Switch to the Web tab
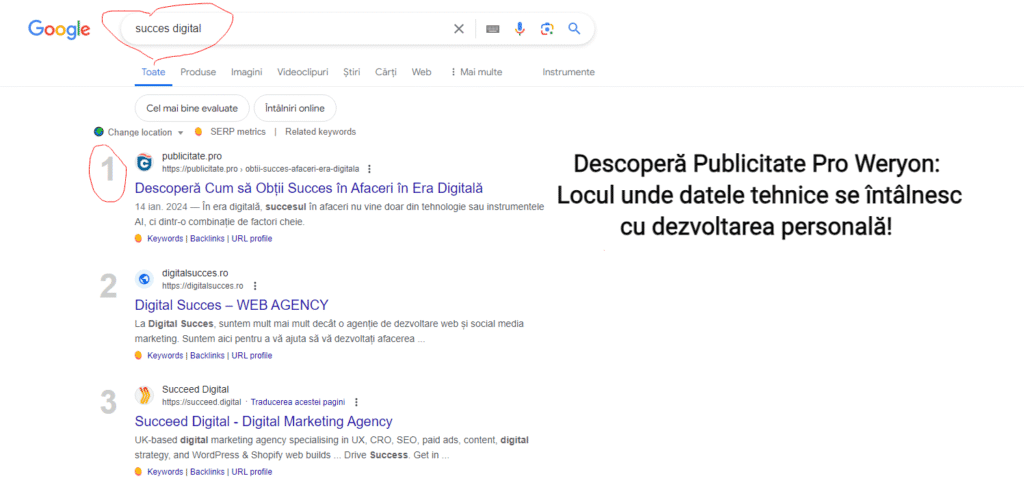1024x500 pixels. [x=421, y=72]
